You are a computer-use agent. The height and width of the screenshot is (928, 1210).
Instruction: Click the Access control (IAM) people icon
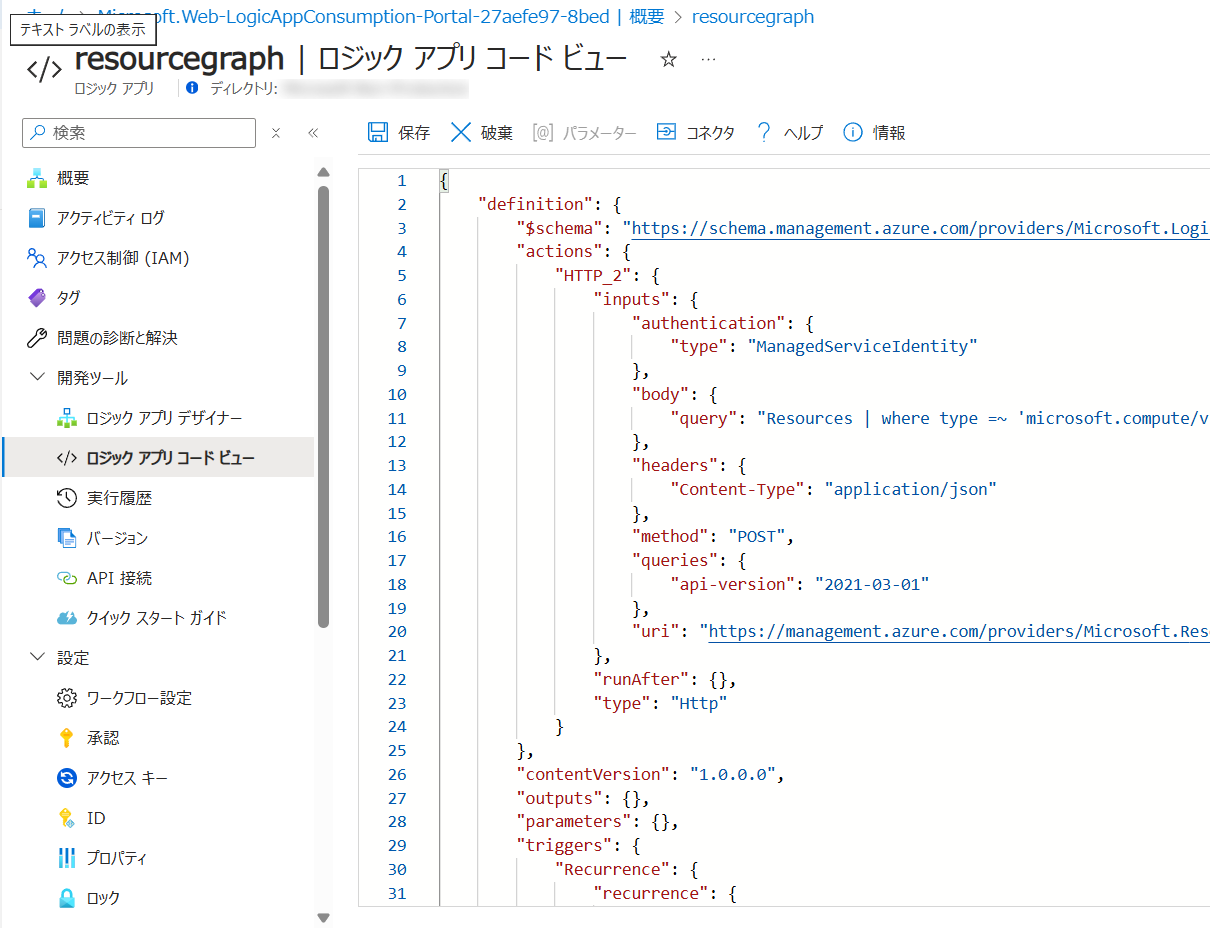38,258
